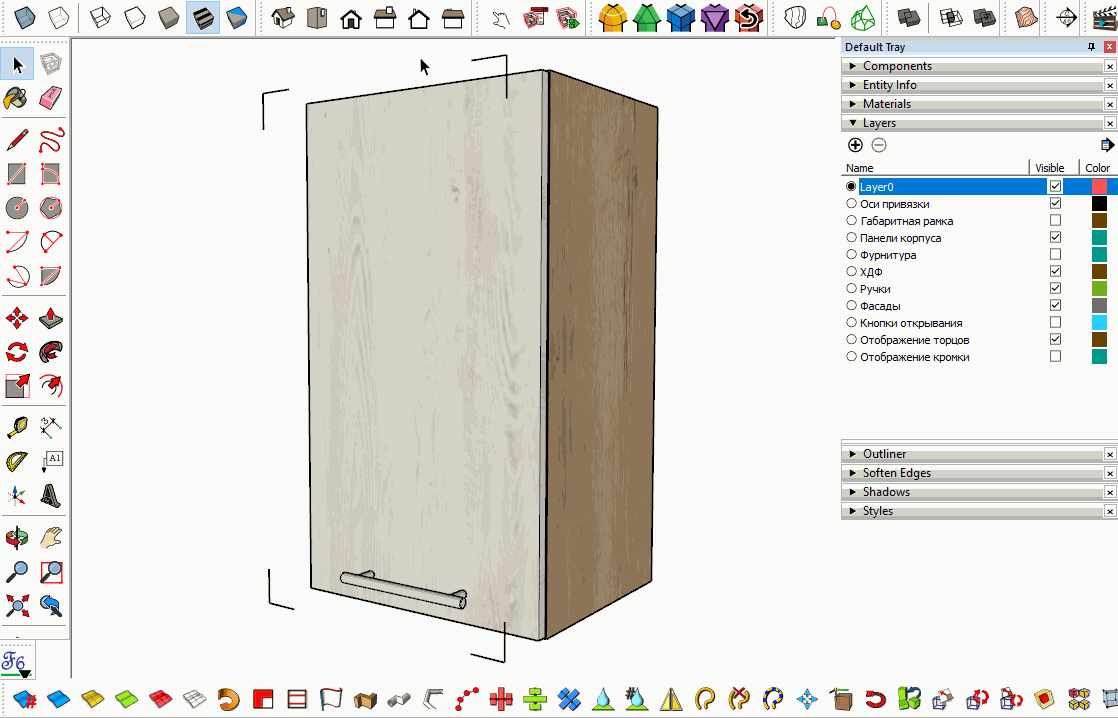Hide the Ручки layer

1055,289
